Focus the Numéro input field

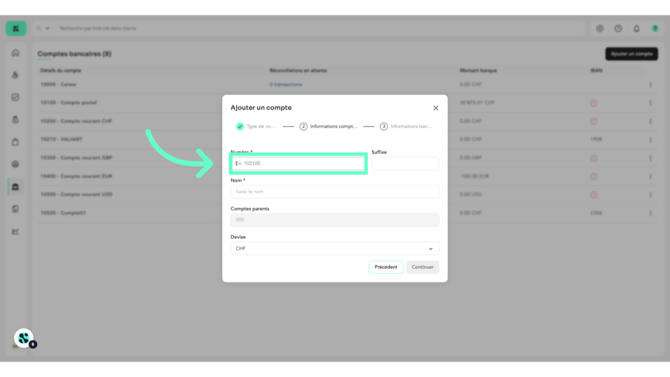[x=298, y=163]
